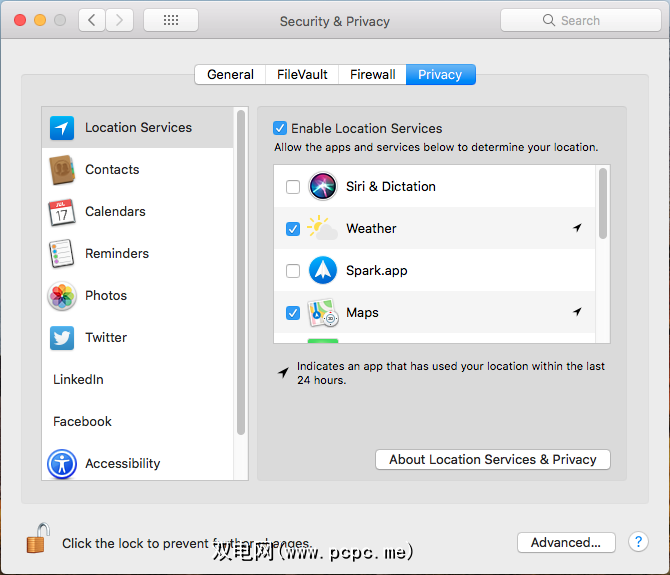Click the Weather app icon
The width and height of the screenshot is (670, 575).
323,228
